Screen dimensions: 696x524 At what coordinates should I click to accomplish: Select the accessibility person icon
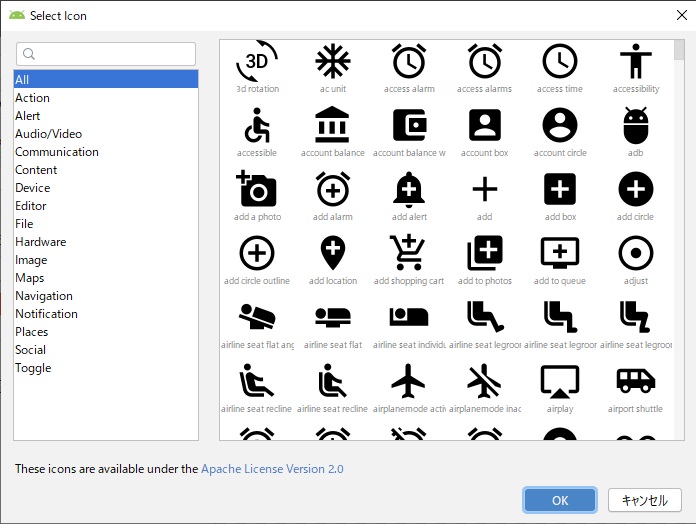636,61
